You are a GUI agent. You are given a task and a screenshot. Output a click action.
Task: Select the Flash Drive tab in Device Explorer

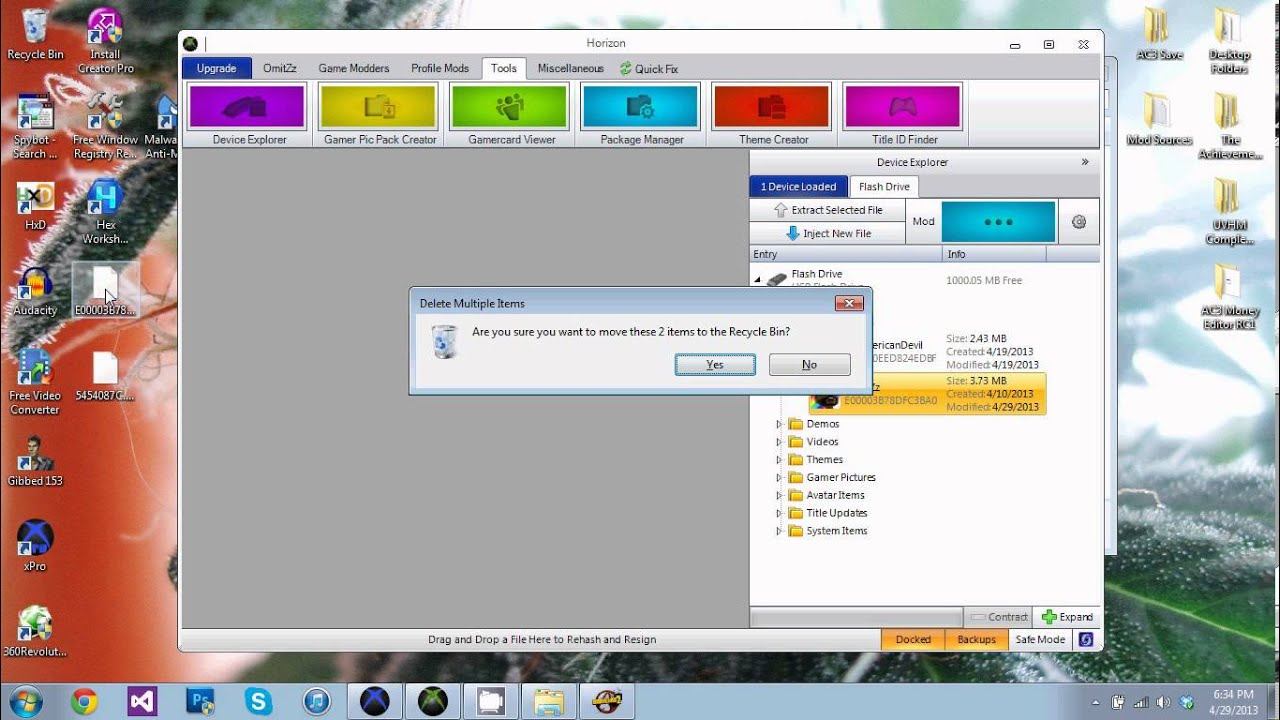coord(884,187)
